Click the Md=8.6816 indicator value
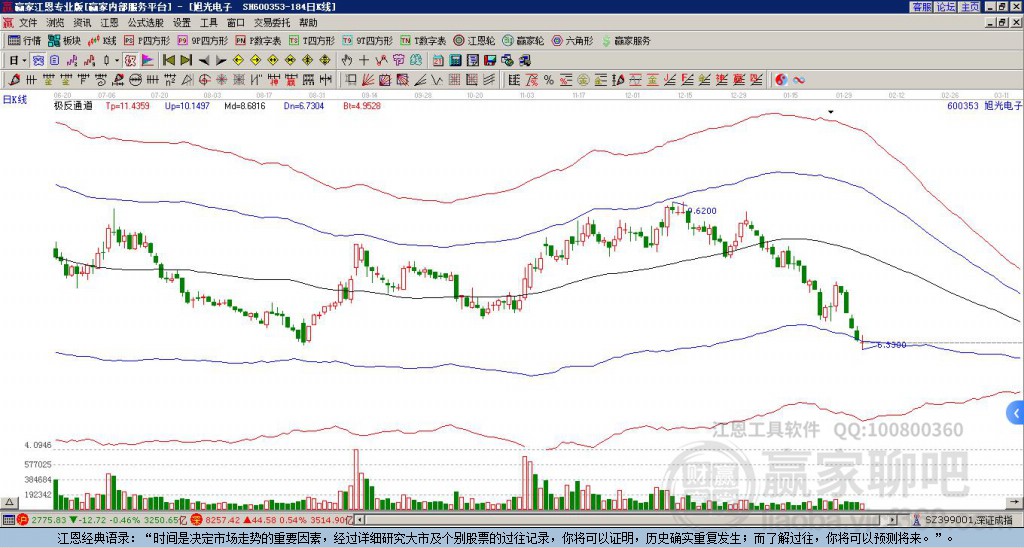The height and width of the screenshot is (548, 1024). [245, 105]
